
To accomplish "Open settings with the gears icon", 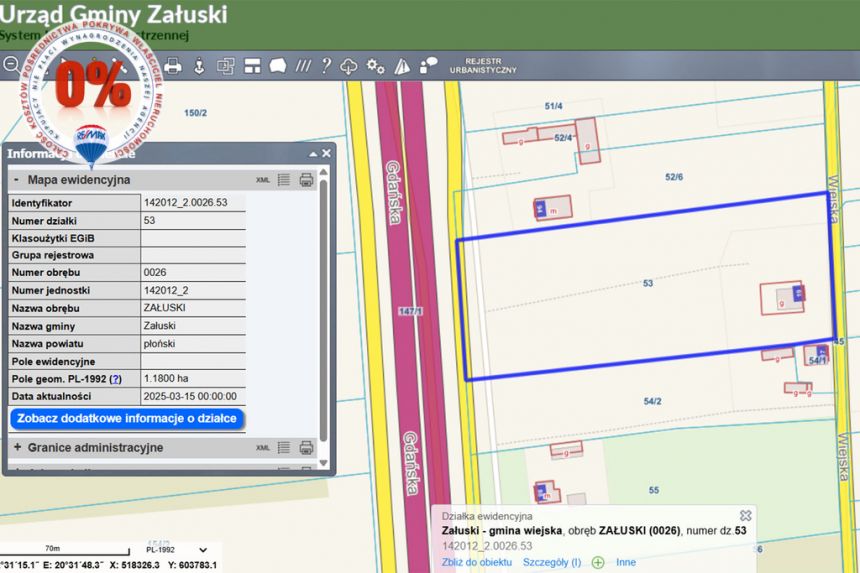I will pos(376,66).
